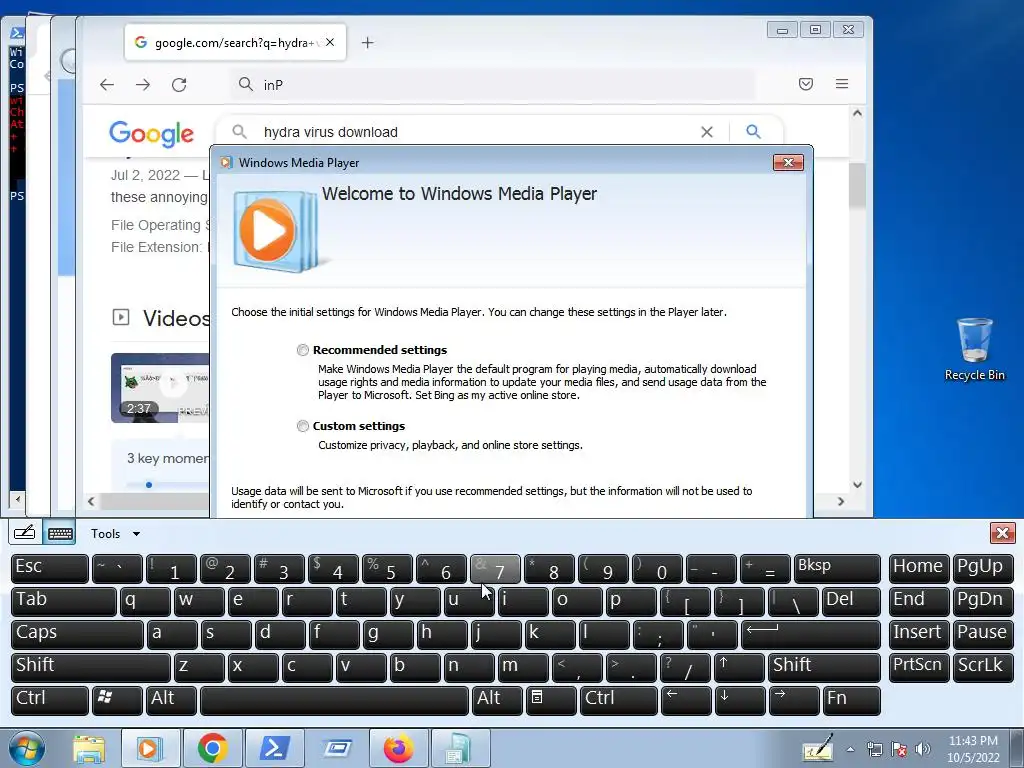Tap the context menu key on the keyboard
The image size is (1024, 768).
pyautogui.click(x=551, y=700)
